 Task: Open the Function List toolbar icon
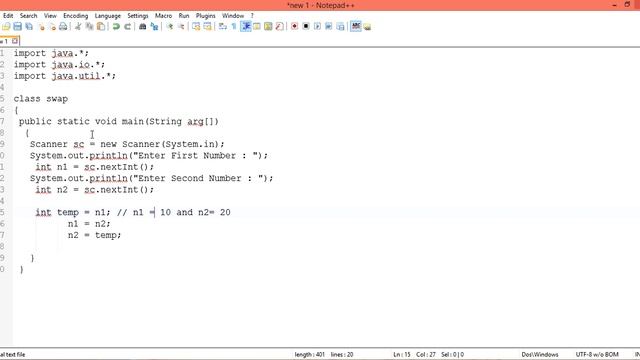click(x=280, y=27)
